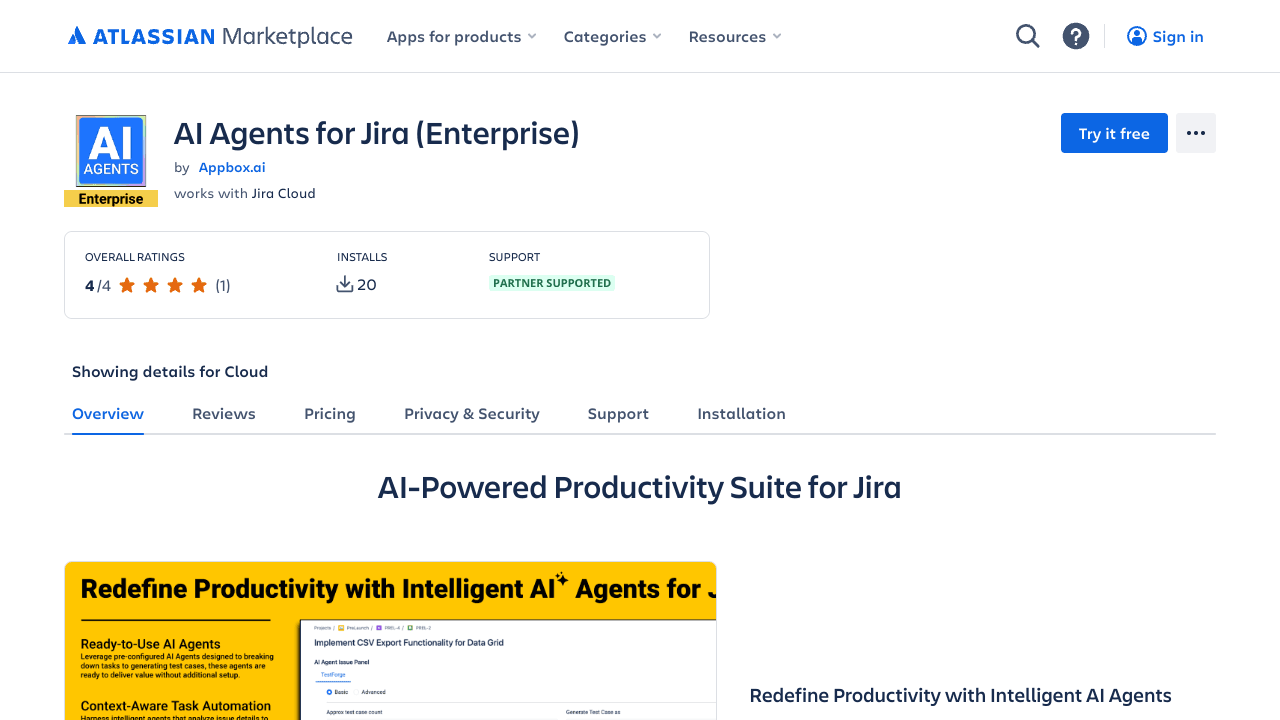1280x720 pixels.
Task: Click the help question mark icon
Action: [1076, 36]
